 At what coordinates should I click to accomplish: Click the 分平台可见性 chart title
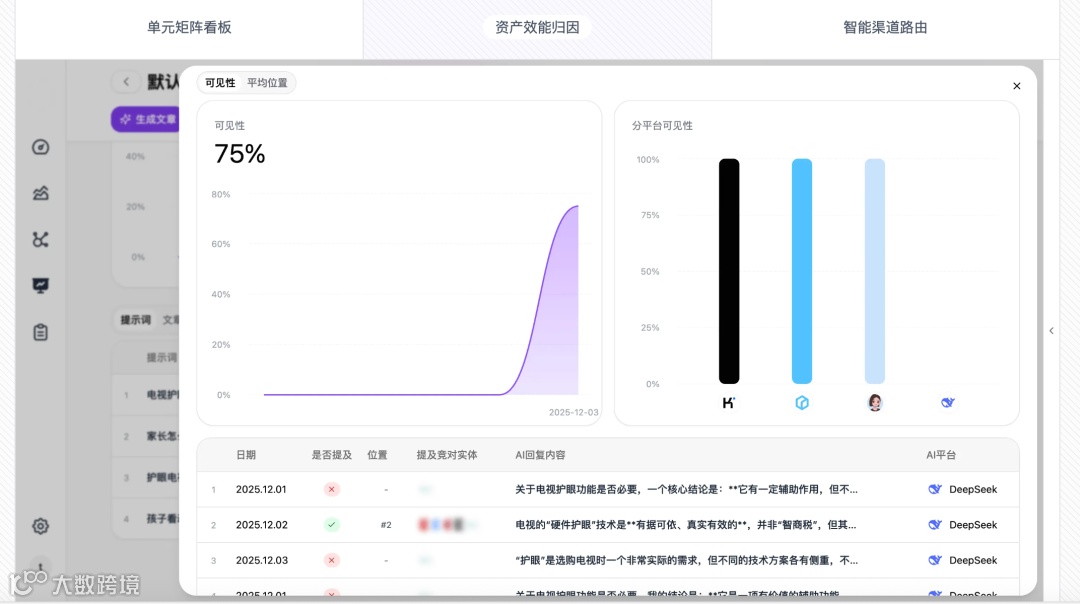tap(662, 126)
